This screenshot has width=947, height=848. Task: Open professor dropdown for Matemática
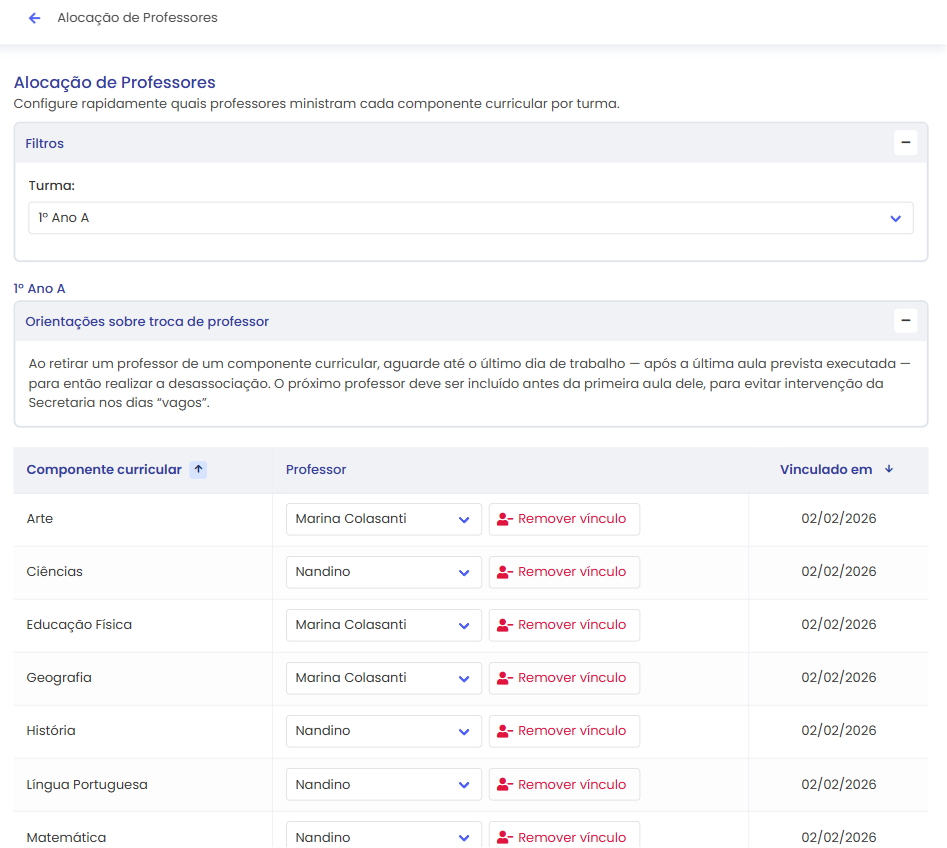[384, 836]
